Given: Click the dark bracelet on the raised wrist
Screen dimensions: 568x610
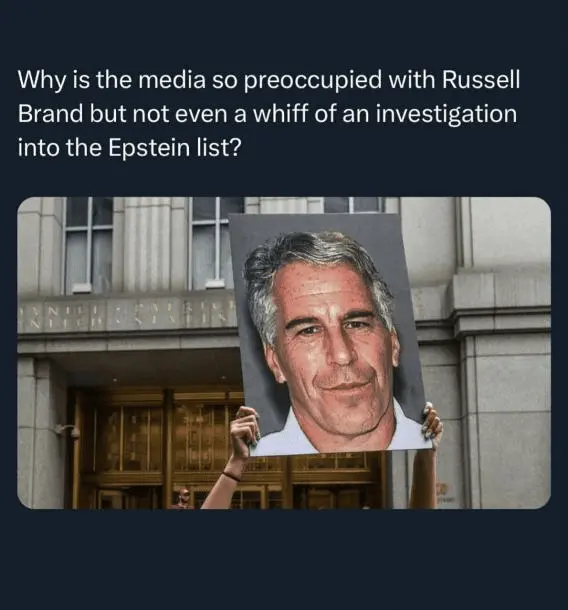Looking at the screenshot, I should point(231,475).
